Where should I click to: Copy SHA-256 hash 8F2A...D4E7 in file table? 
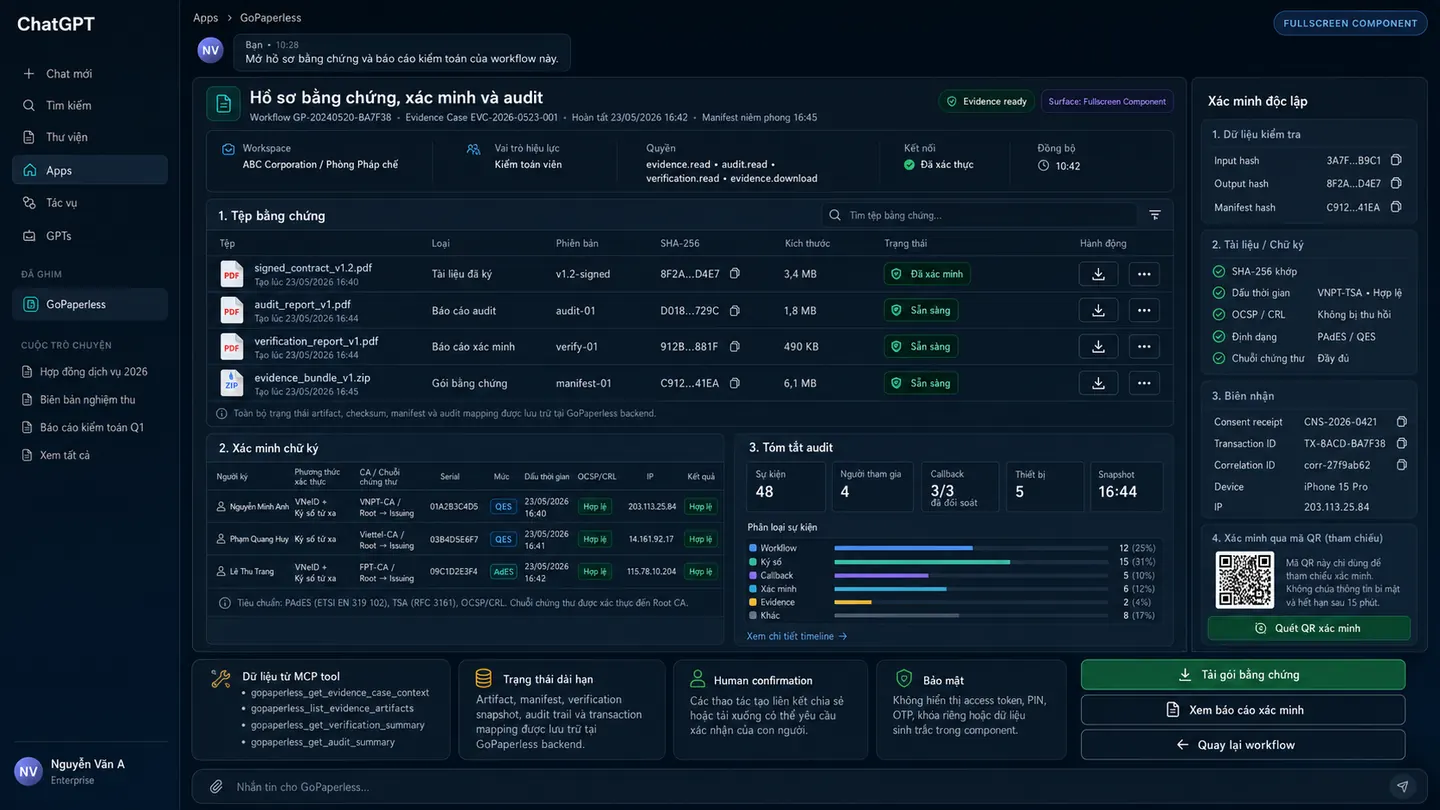[x=735, y=274]
